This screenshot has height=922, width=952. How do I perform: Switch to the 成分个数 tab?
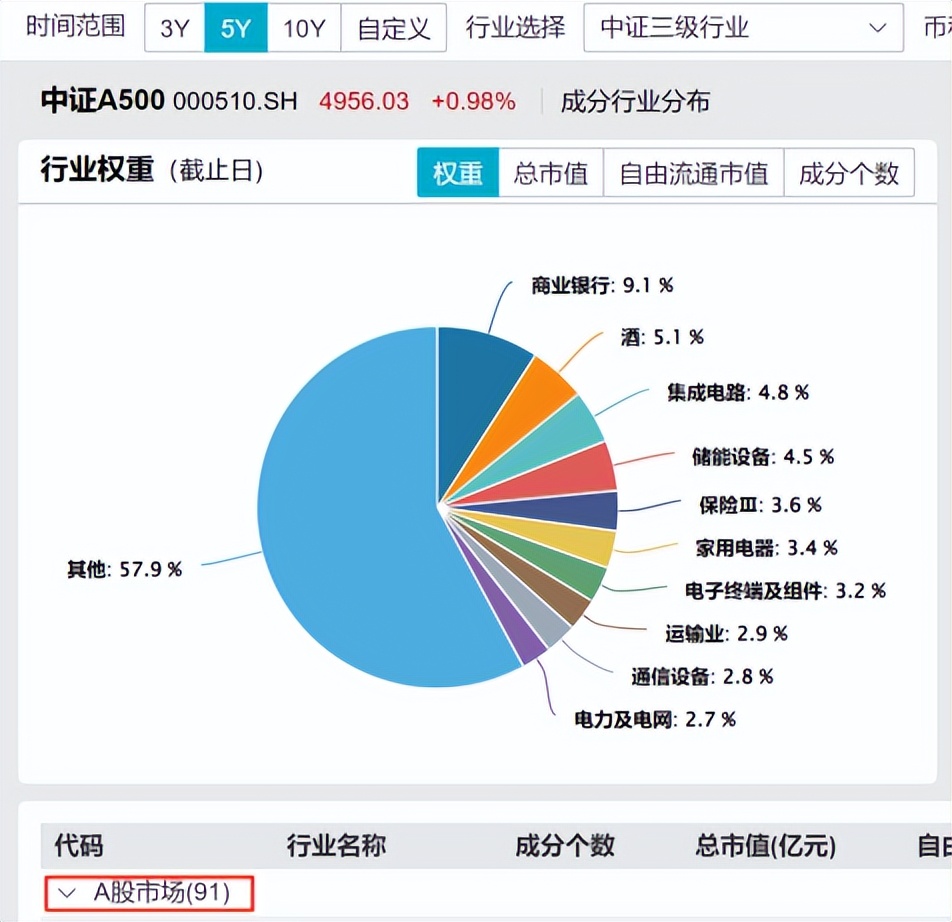pos(849,172)
